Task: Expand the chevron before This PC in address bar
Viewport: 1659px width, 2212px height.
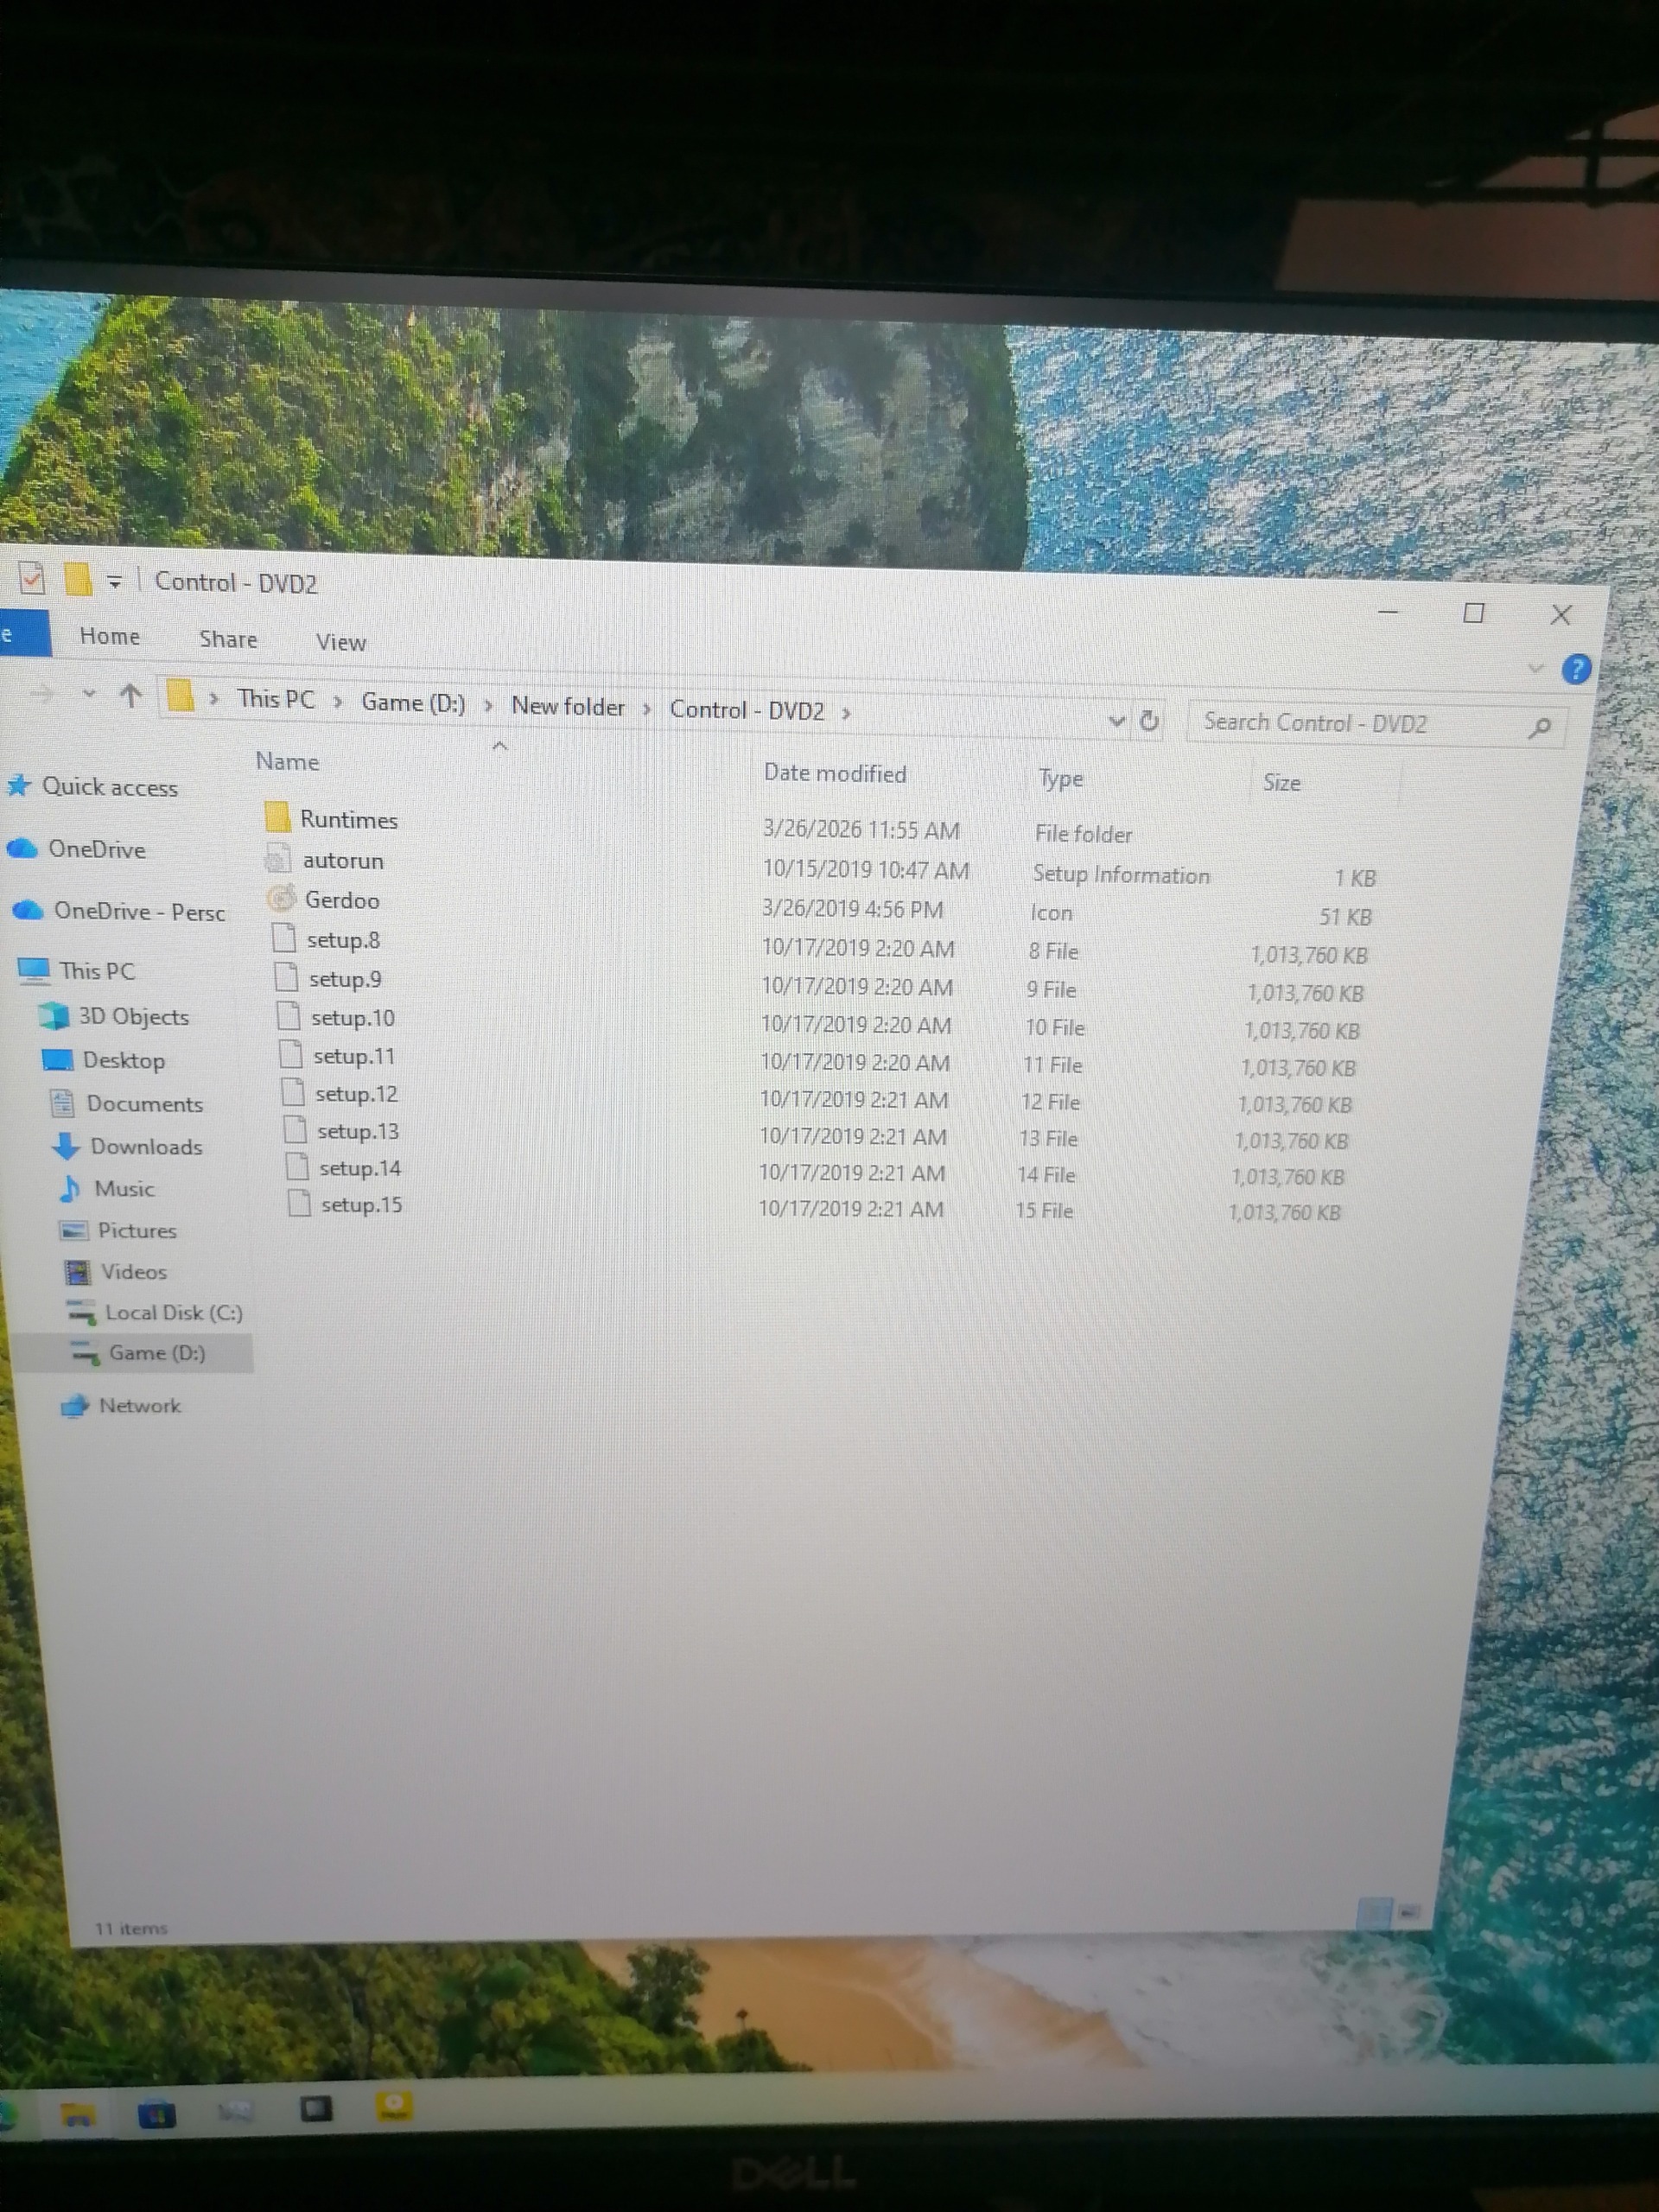Action: click(213, 699)
